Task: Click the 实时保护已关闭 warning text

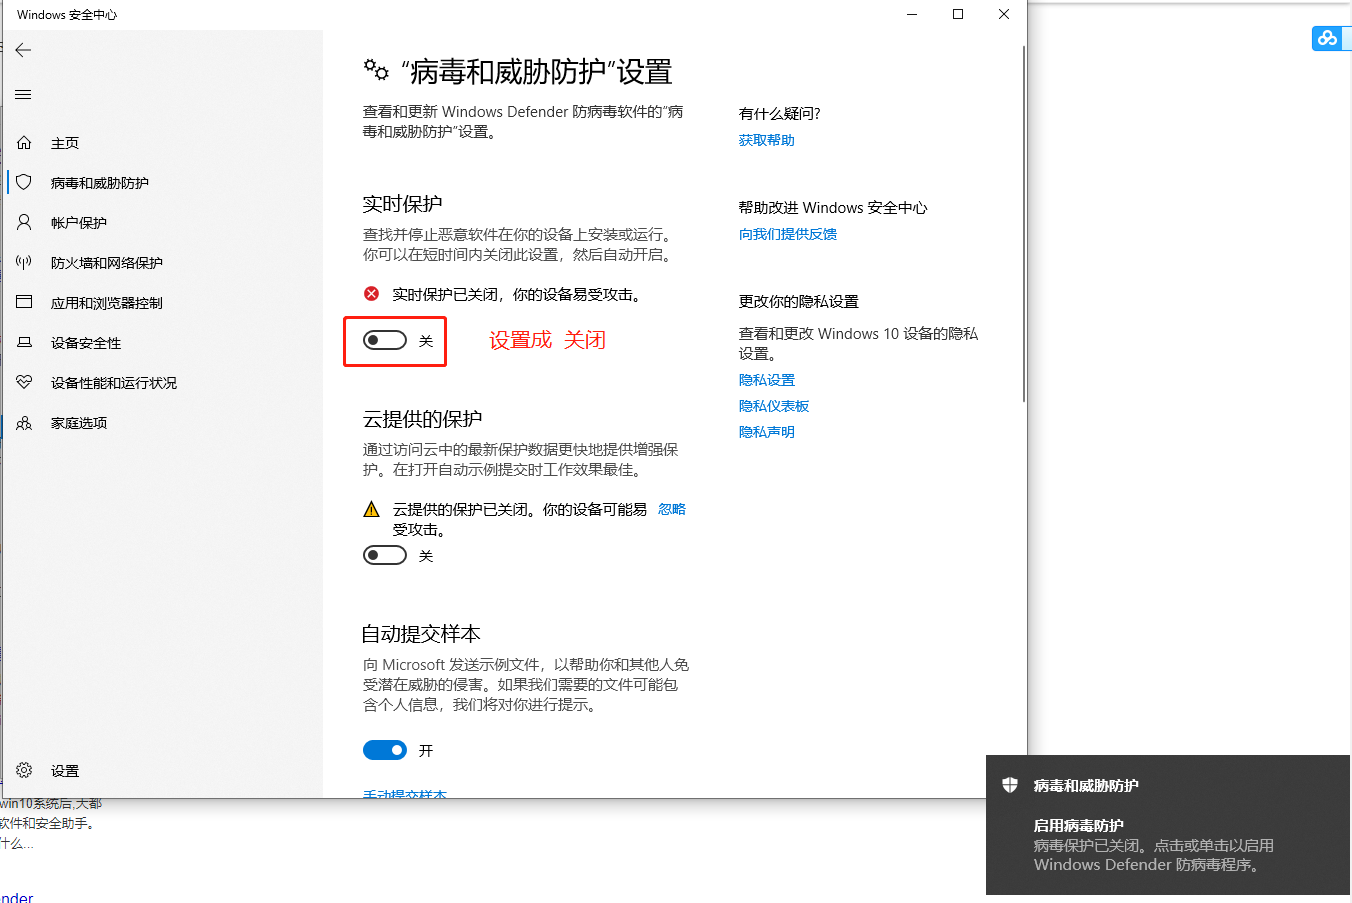Action: (516, 294)
